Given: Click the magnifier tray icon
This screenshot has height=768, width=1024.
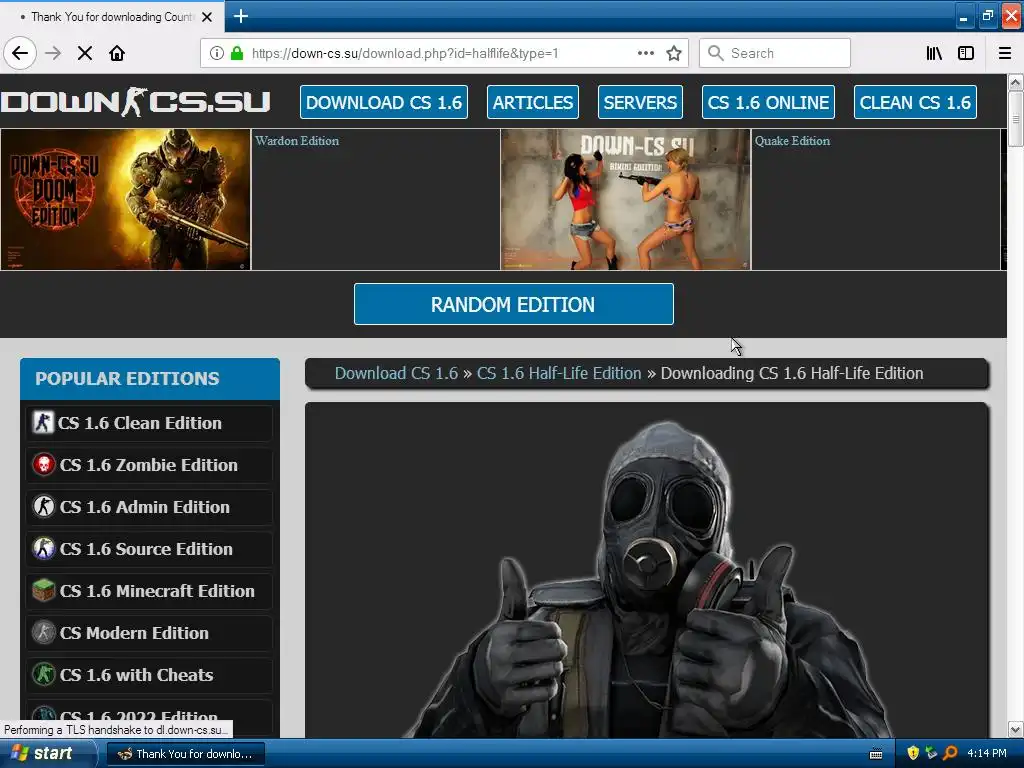Looking at the screenshot, I should 950,753.
